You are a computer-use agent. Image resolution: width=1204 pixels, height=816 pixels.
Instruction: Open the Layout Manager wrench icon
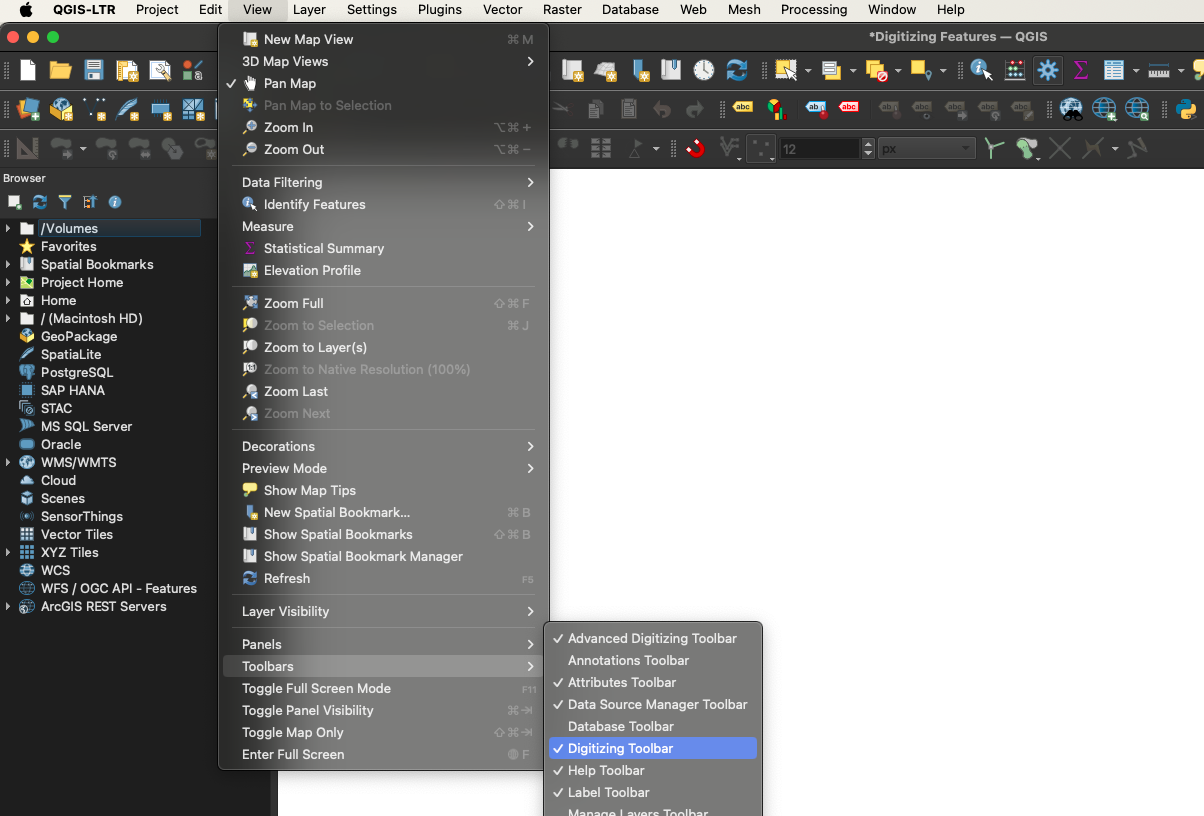pyautogui.click(x=160, y=70)
